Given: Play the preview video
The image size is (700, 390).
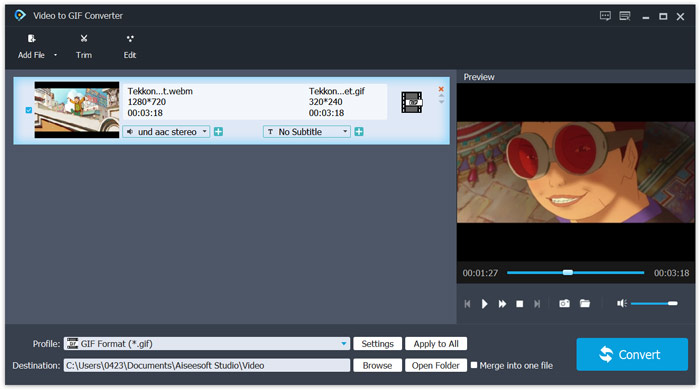Looking at the screenshot, I should coord(484,304).
